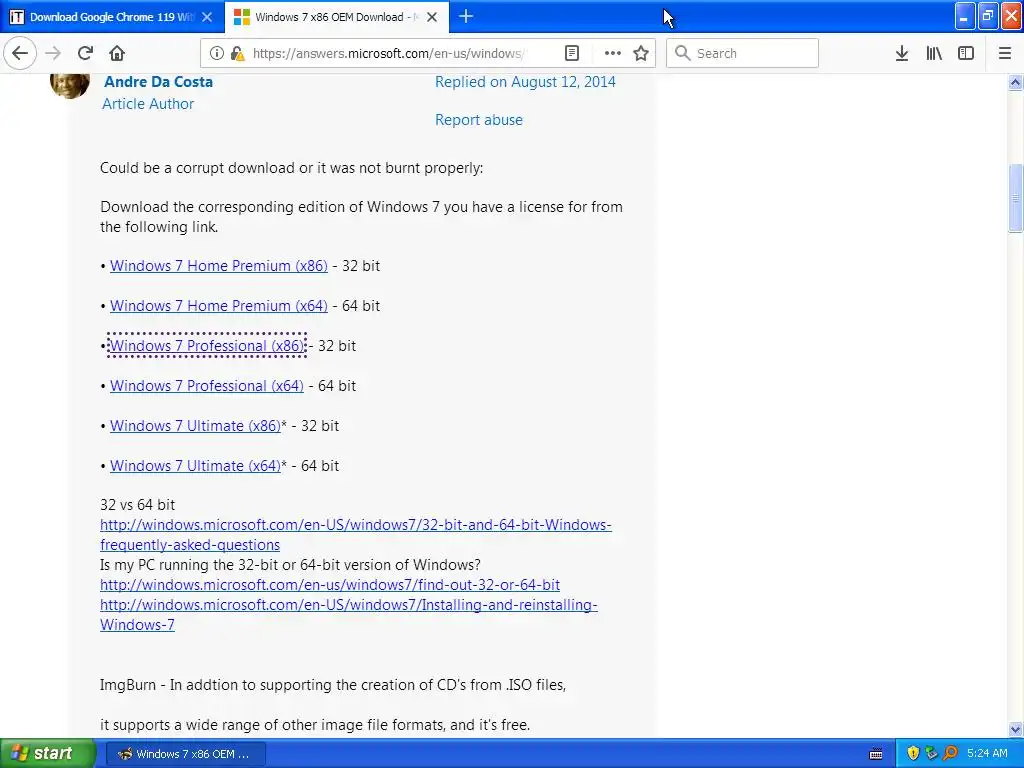
Task: Click the vertical scrollbar thumb
Action: point(1016,198)
